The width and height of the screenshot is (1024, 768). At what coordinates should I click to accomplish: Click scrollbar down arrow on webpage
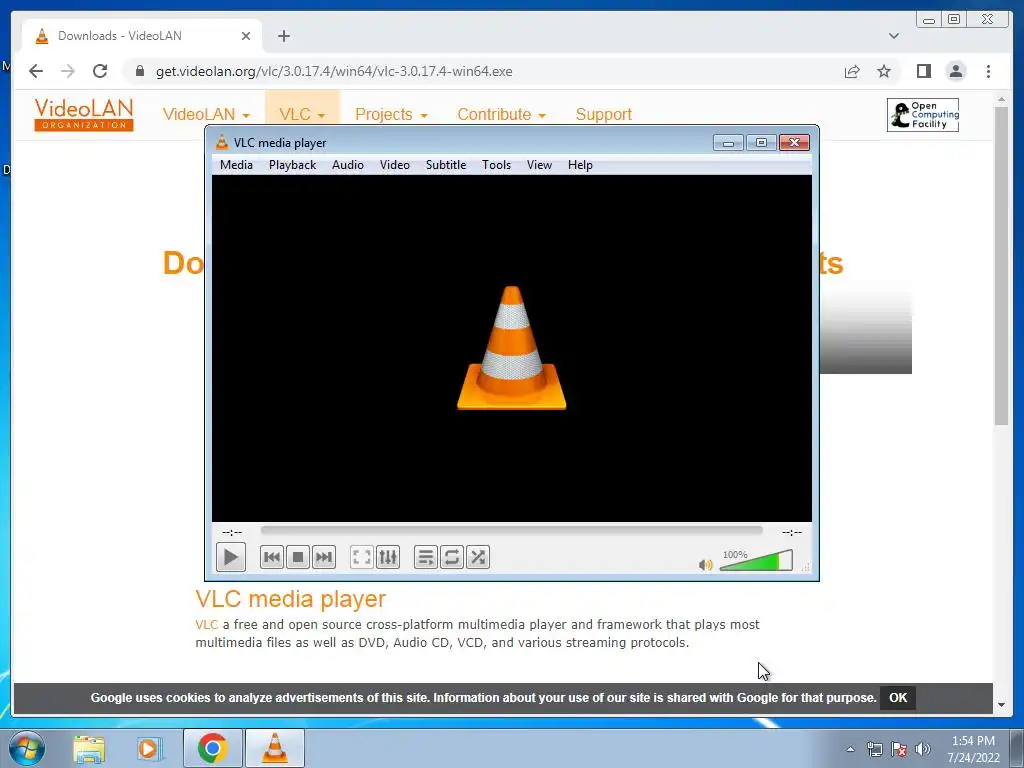[1001, 705]
